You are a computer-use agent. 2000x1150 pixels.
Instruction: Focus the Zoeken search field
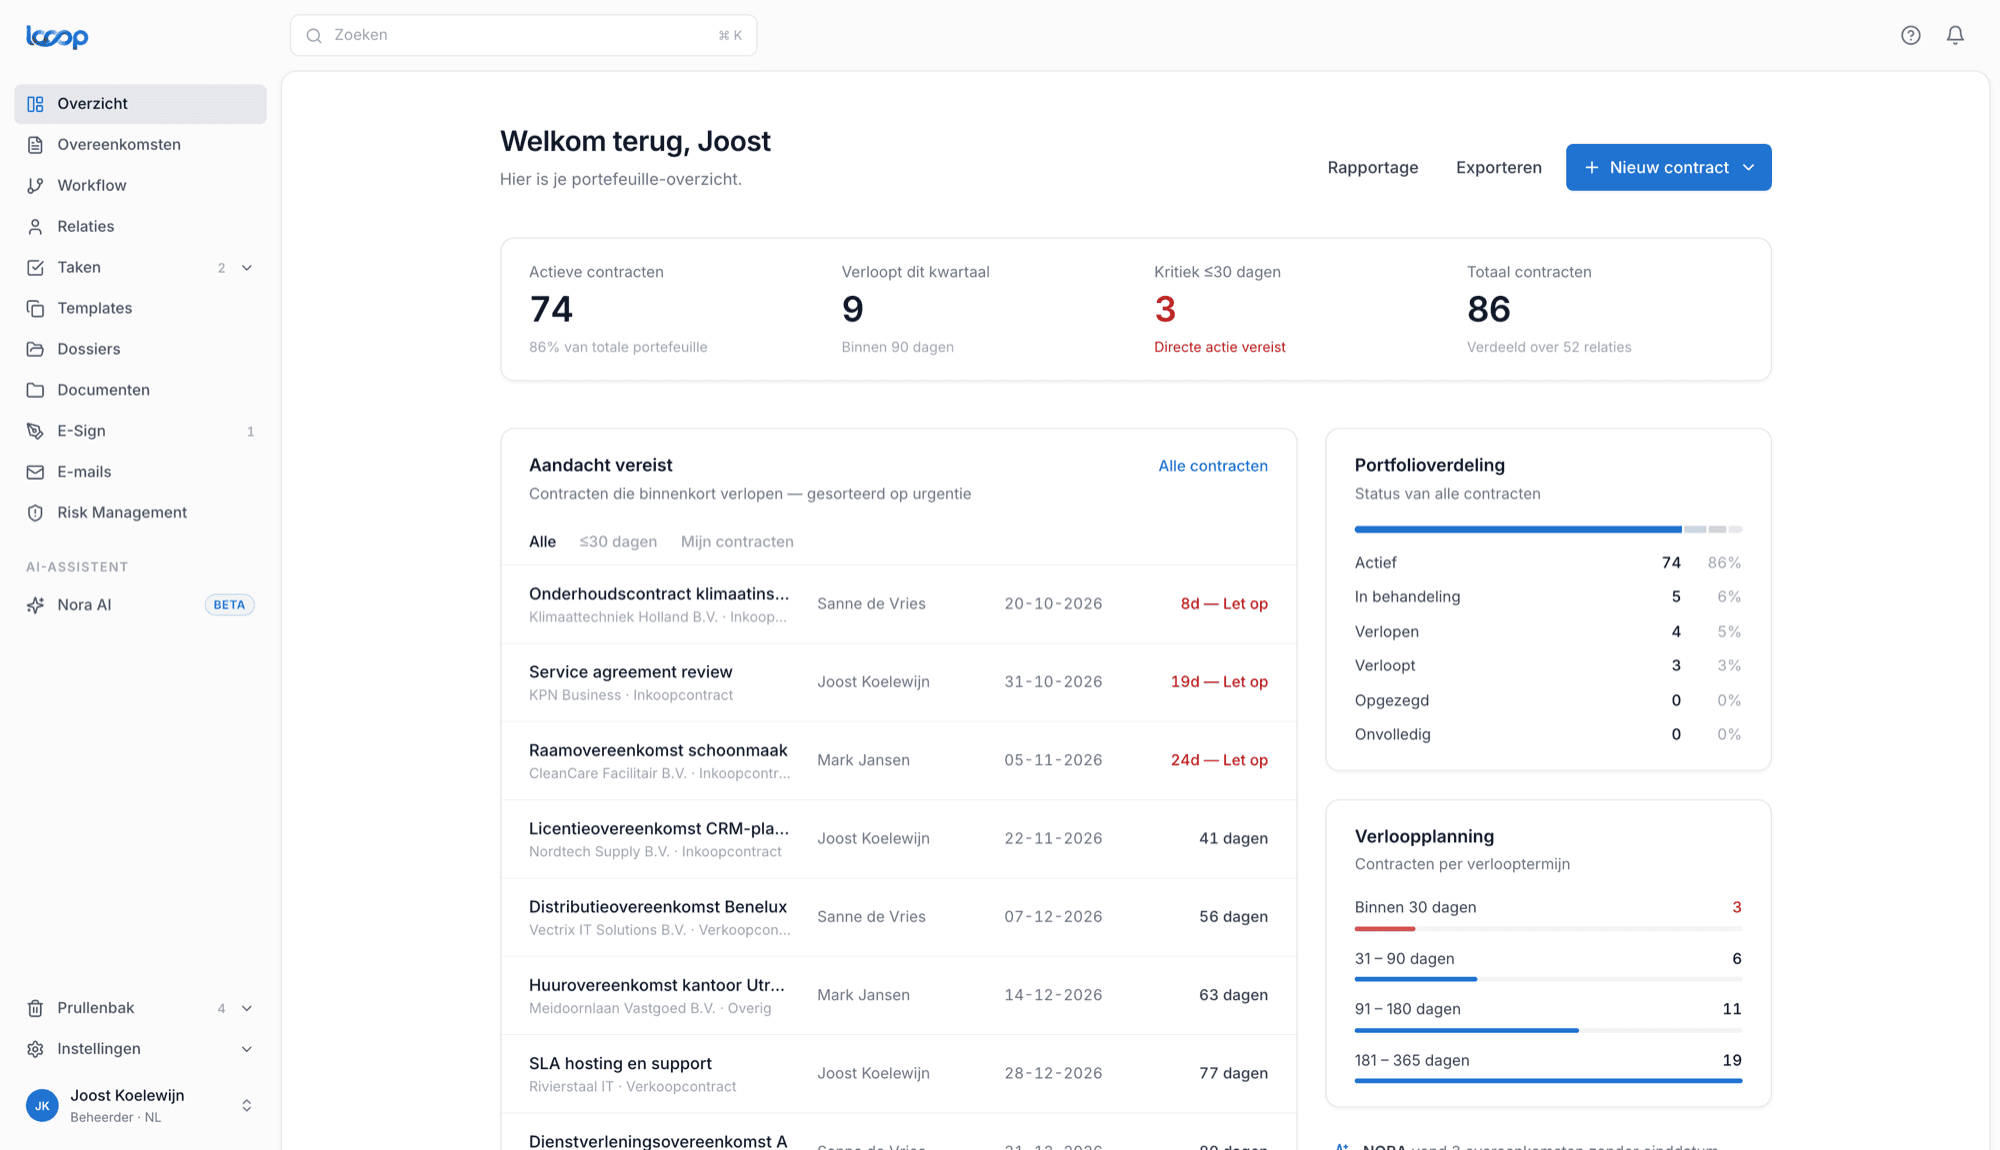click(x=523, y=35)
